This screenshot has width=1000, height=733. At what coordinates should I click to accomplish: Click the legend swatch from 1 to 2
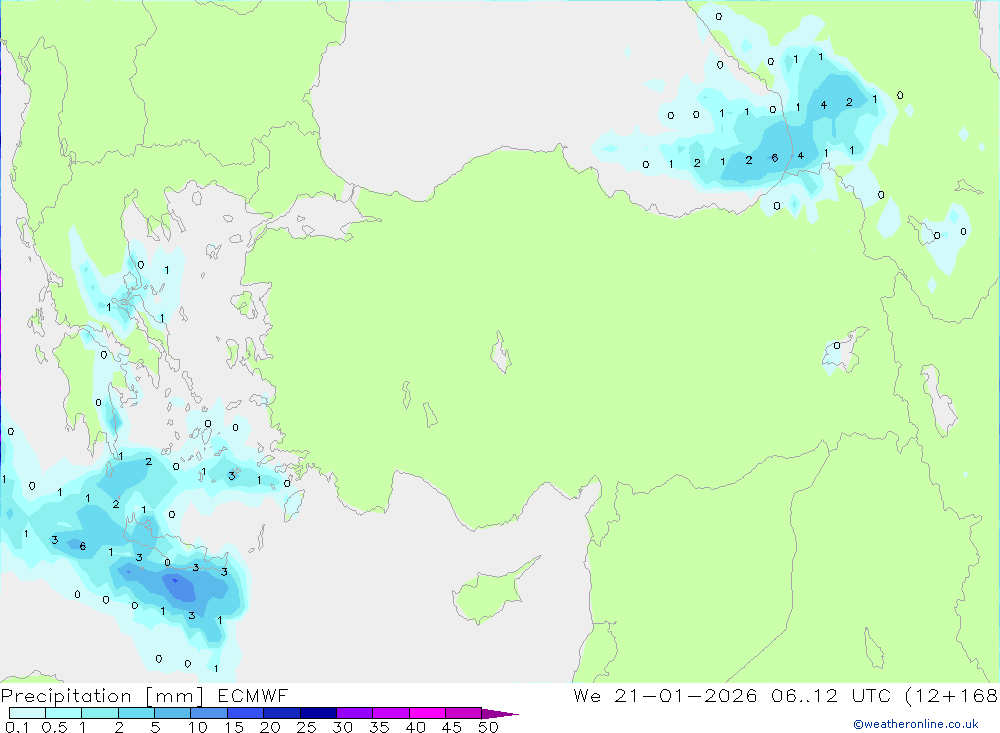pyautogui.click(x=99, y=713)
